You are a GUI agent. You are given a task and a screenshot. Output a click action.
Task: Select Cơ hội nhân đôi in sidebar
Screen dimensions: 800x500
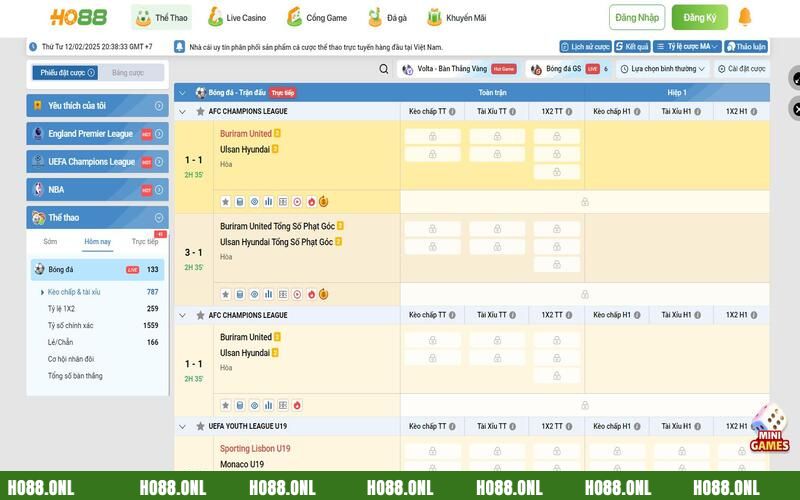point(71,359)
